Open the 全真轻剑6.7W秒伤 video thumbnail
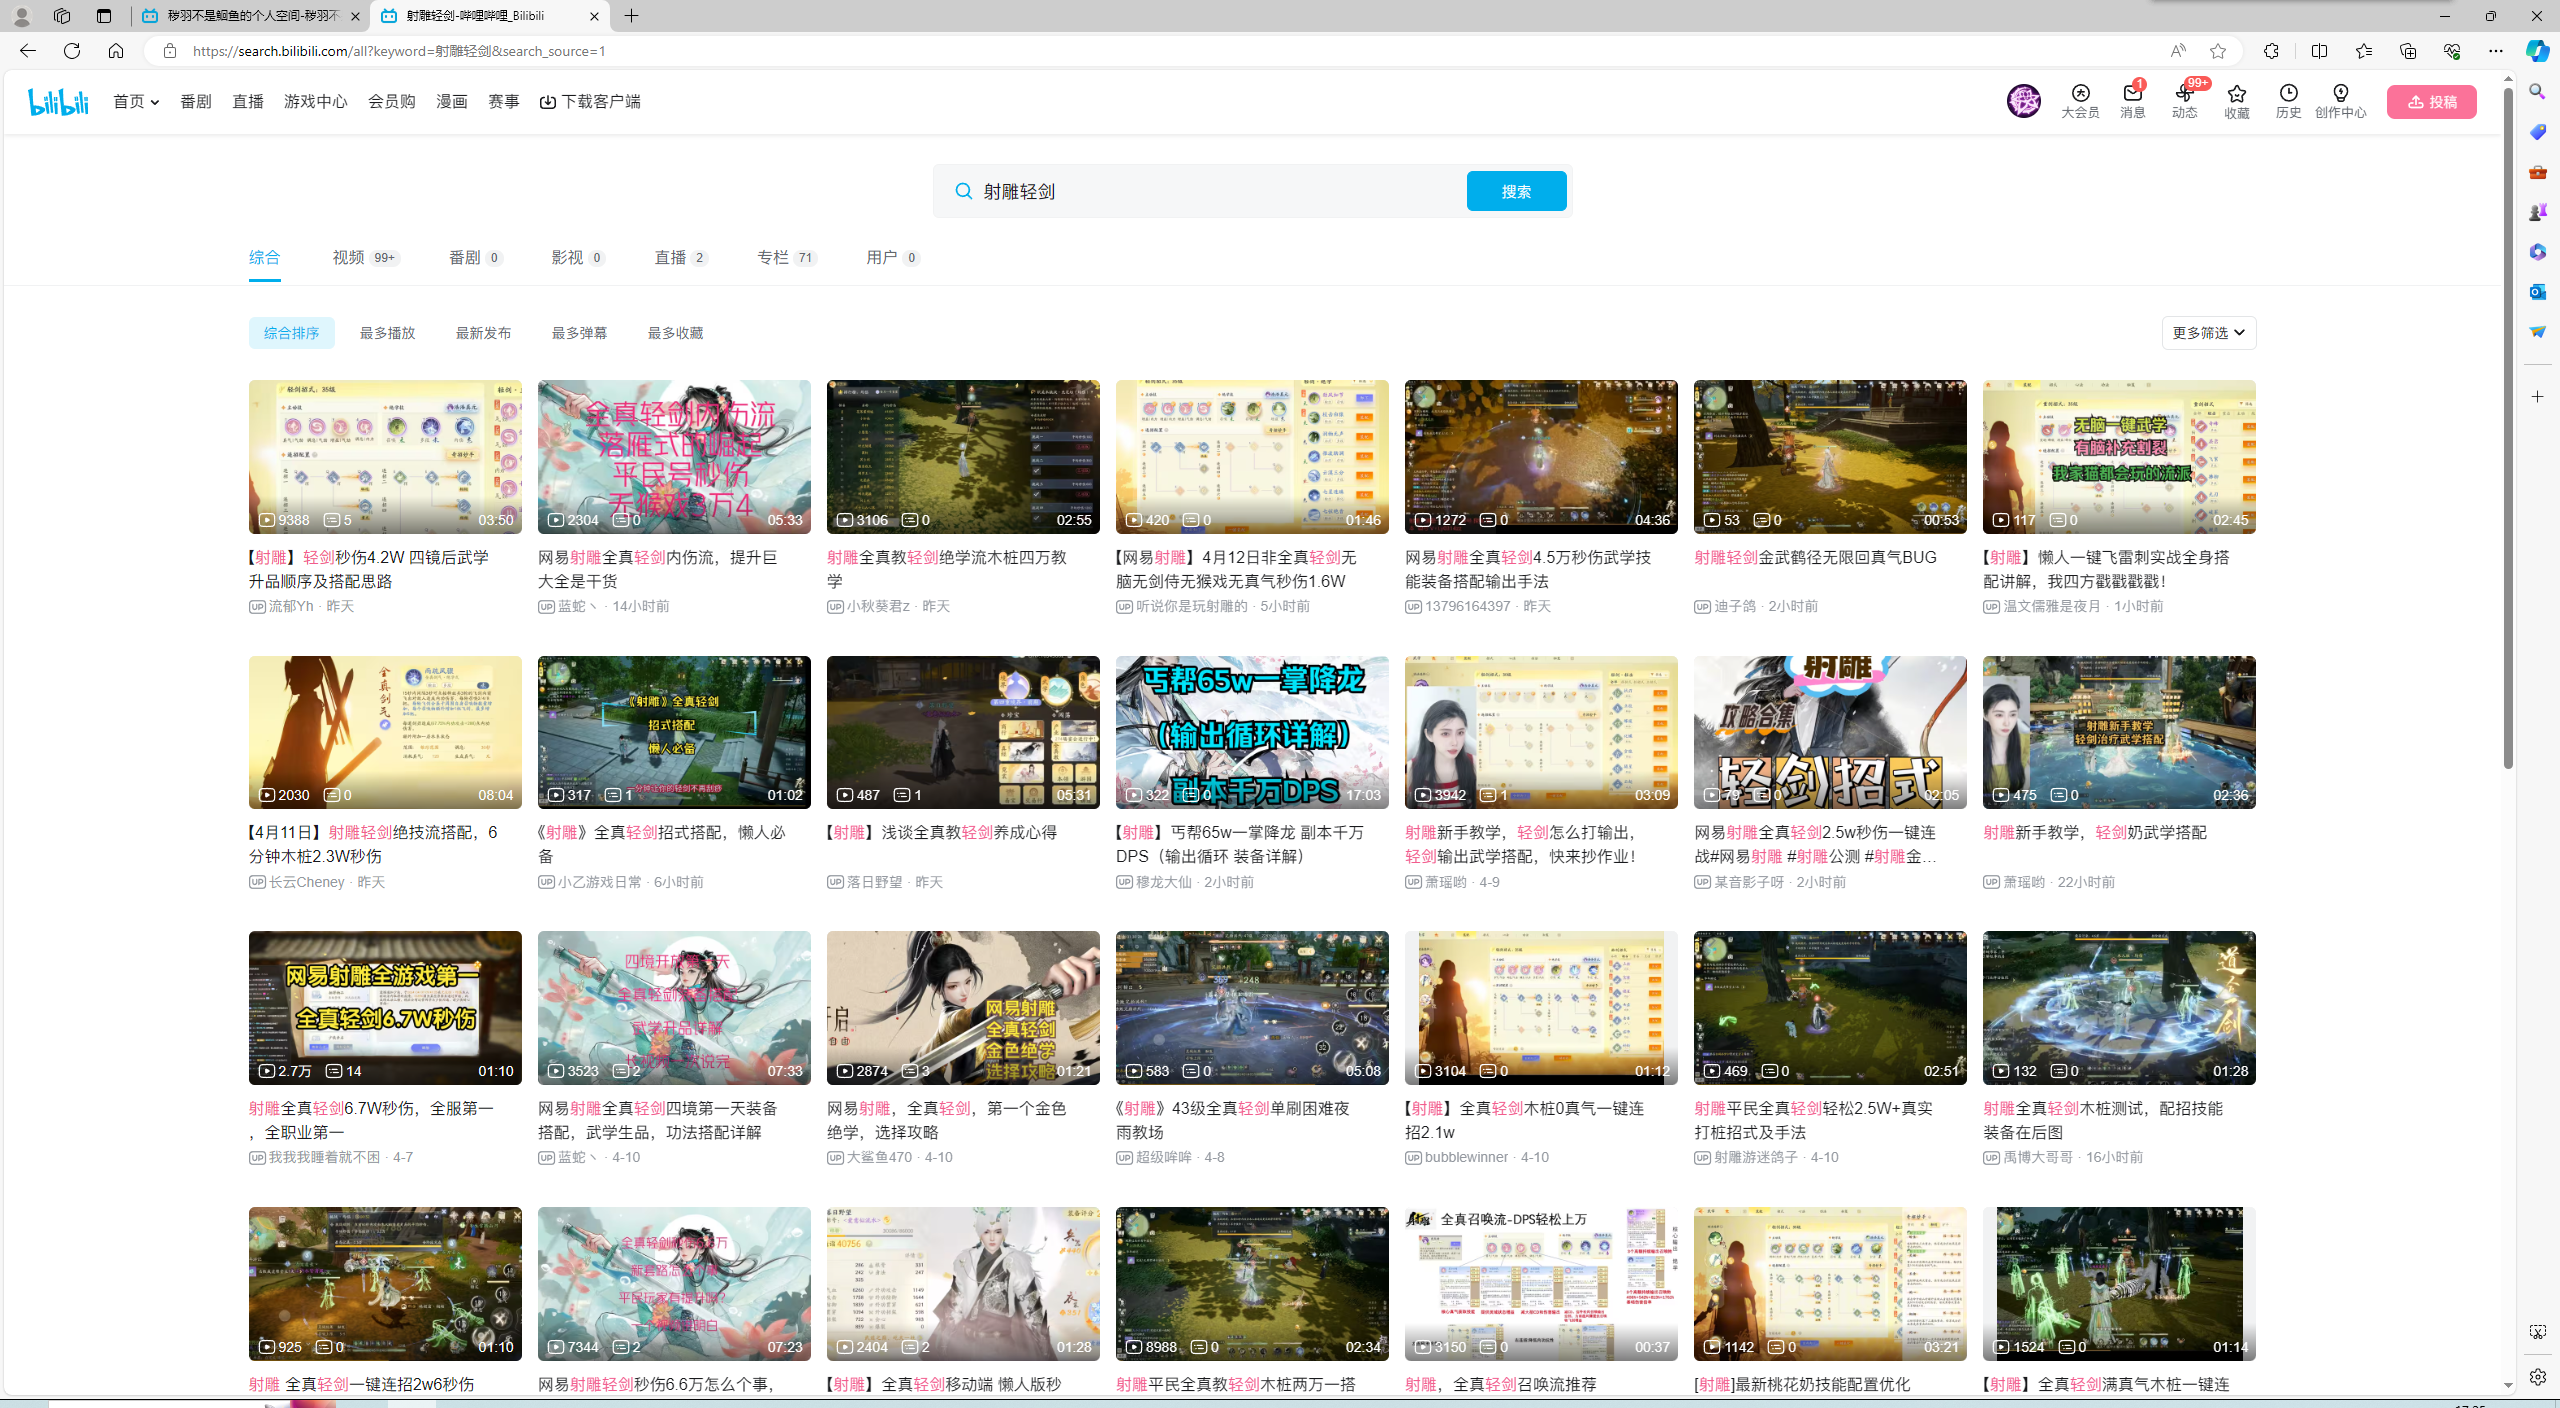Screen dimensions: 2560x1408 385,1007
